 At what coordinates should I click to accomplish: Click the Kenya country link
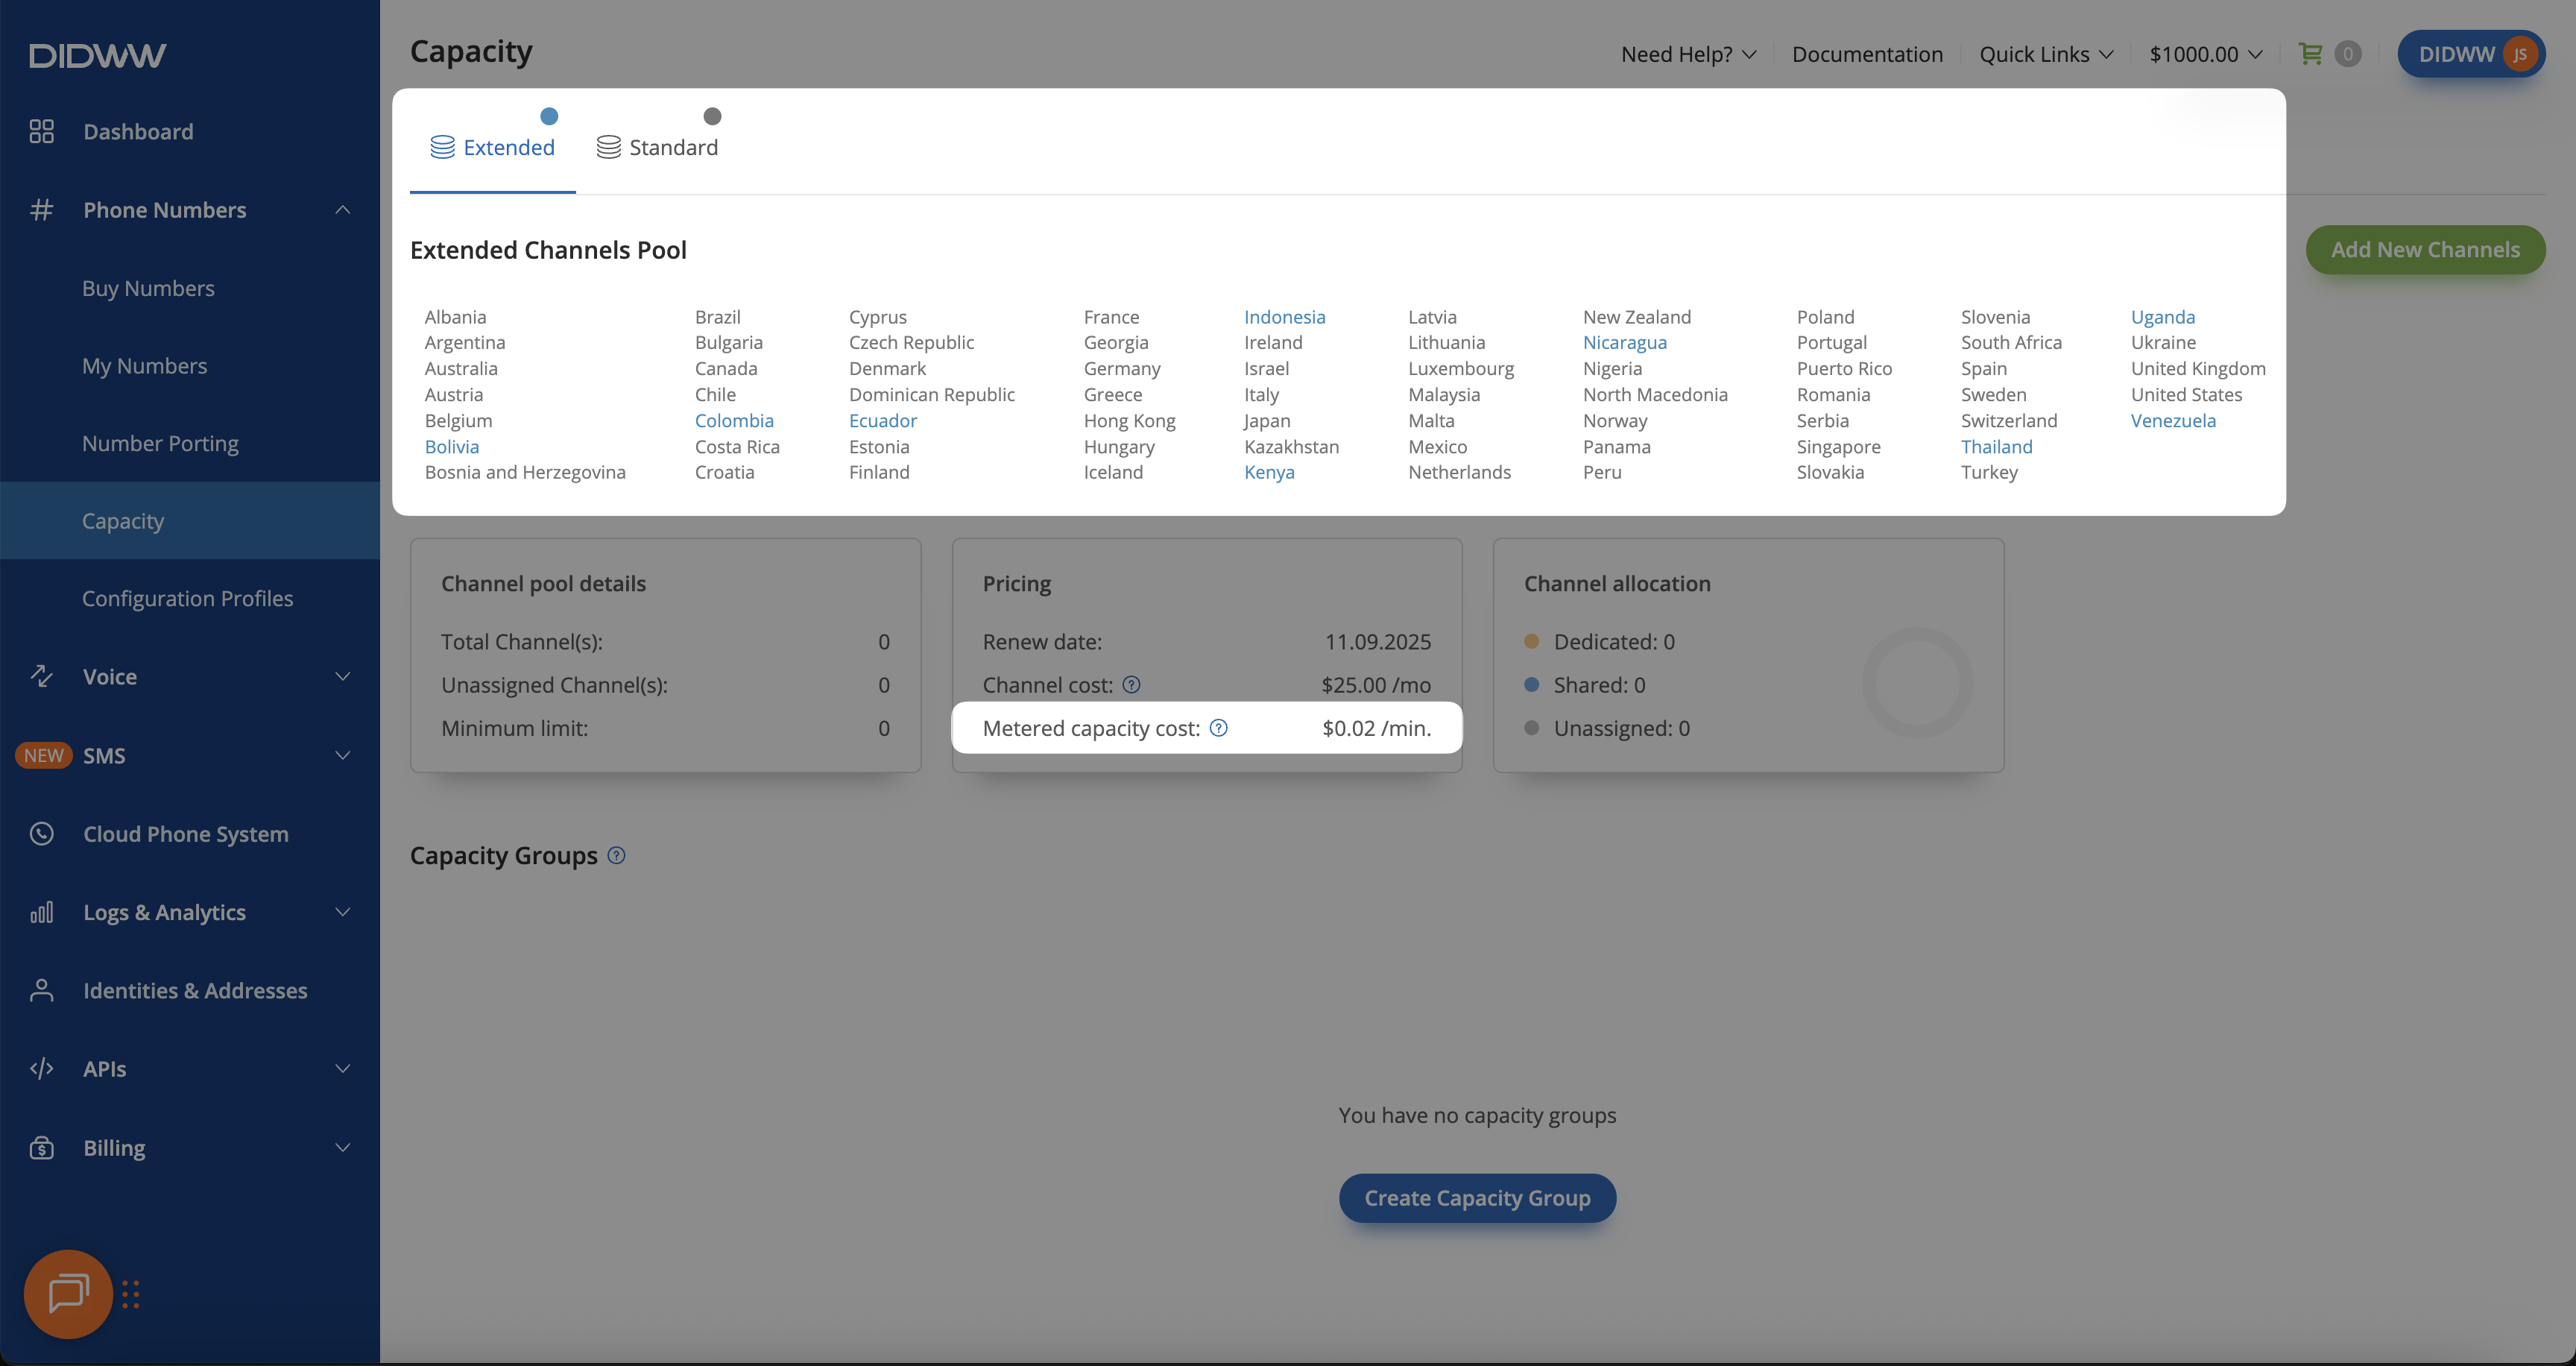click(1269, 472)
